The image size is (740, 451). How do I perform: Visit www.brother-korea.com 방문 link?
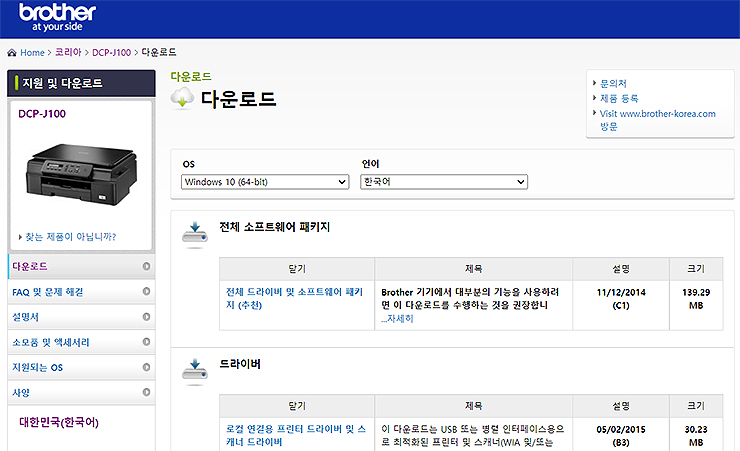tap(657, 120)
